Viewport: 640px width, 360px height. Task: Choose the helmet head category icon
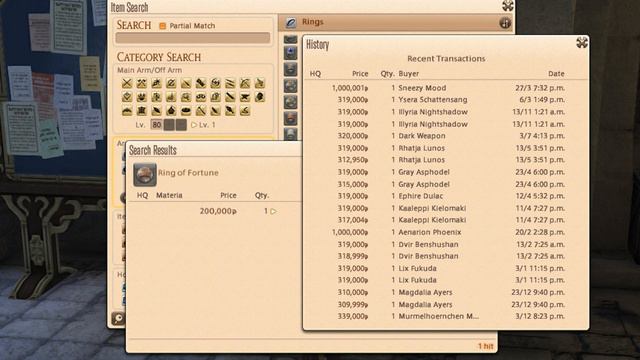tap(260, 97)
